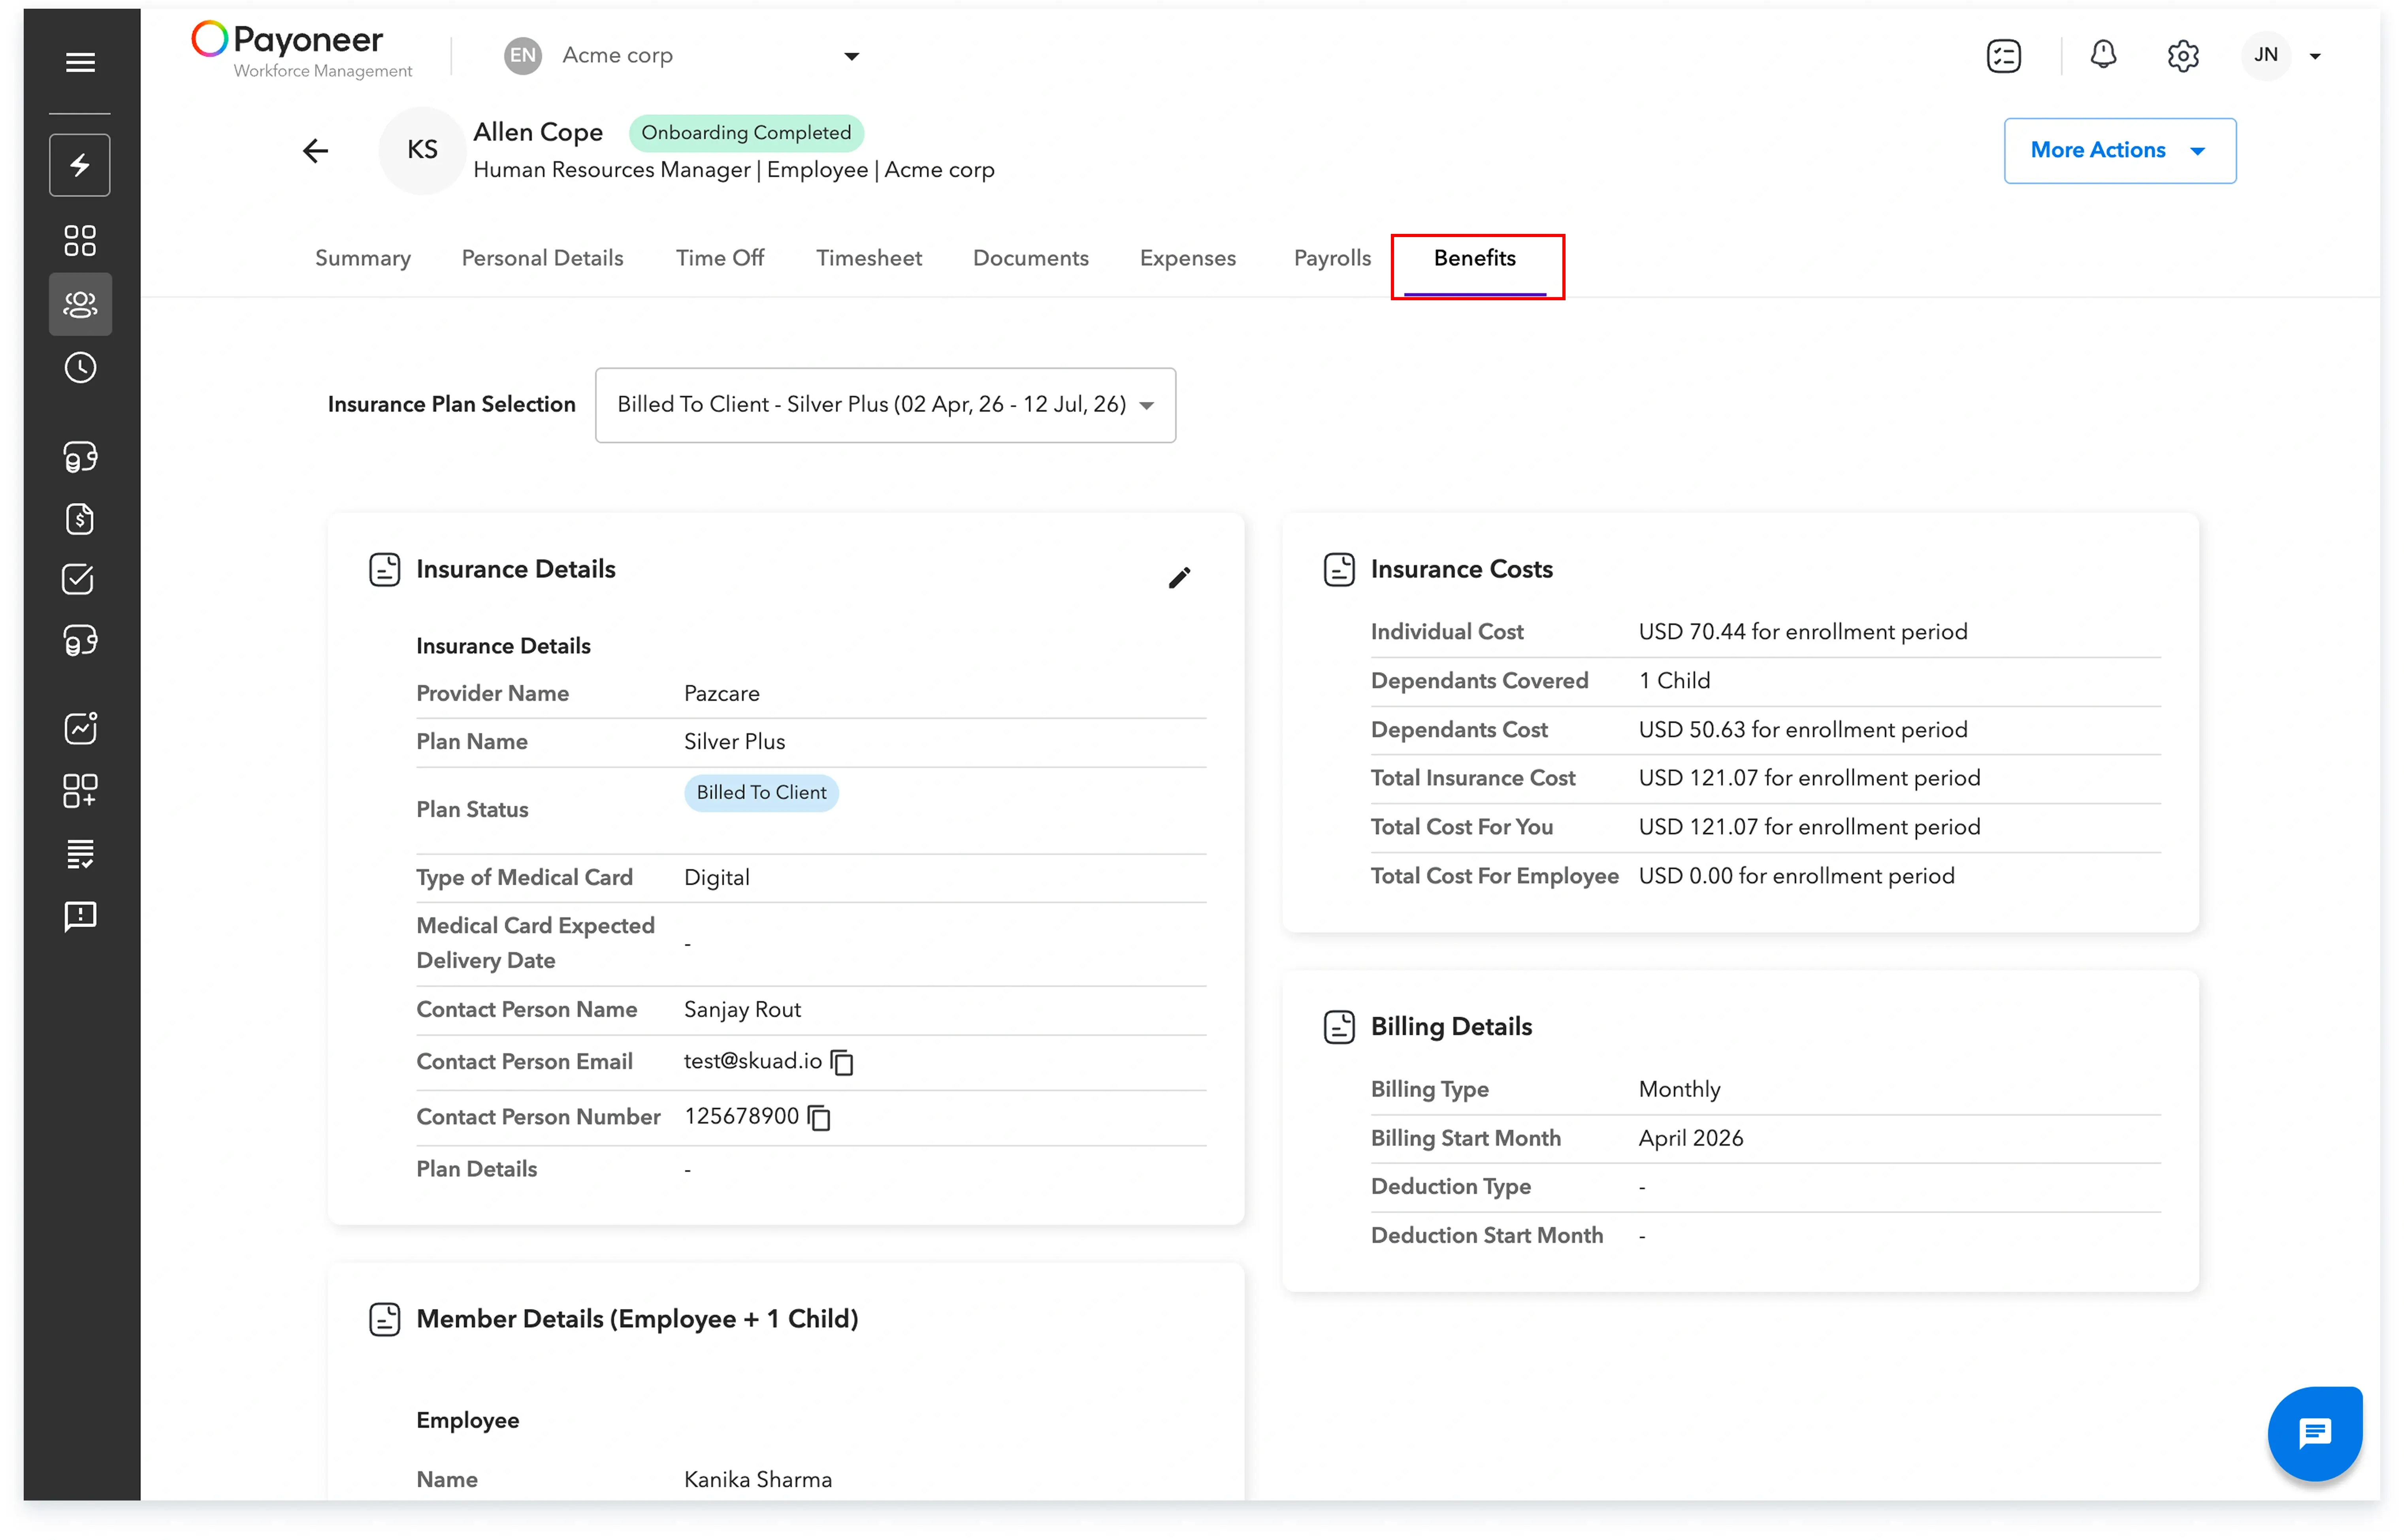The image size is (2404, 1540).
Task: Click the hamburger menu icon in the sidebar
Action: point(80,62)
